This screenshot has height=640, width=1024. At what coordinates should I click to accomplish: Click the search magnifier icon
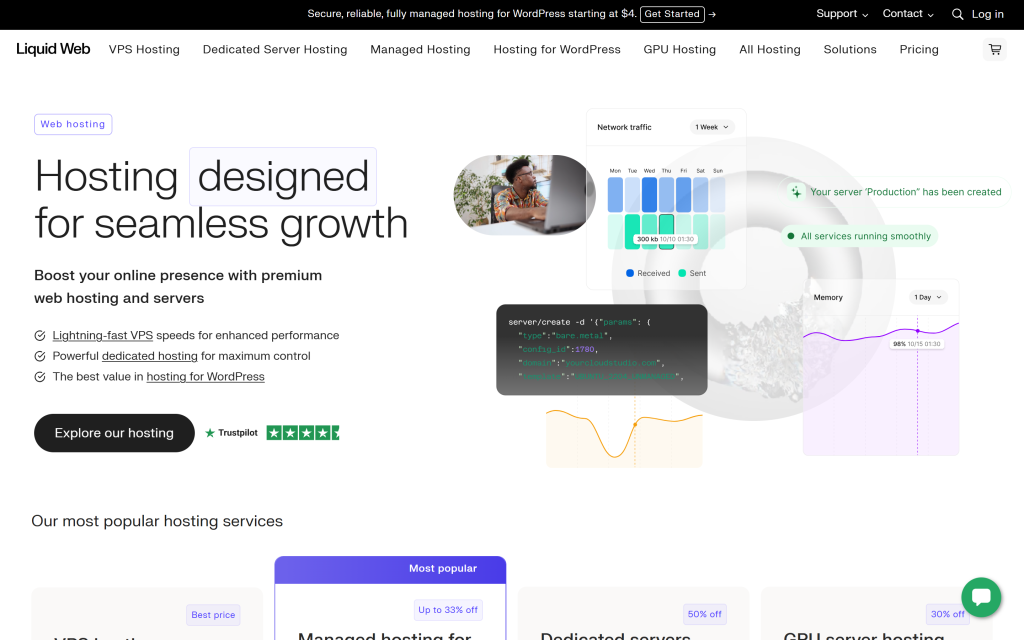click(957, 14)
